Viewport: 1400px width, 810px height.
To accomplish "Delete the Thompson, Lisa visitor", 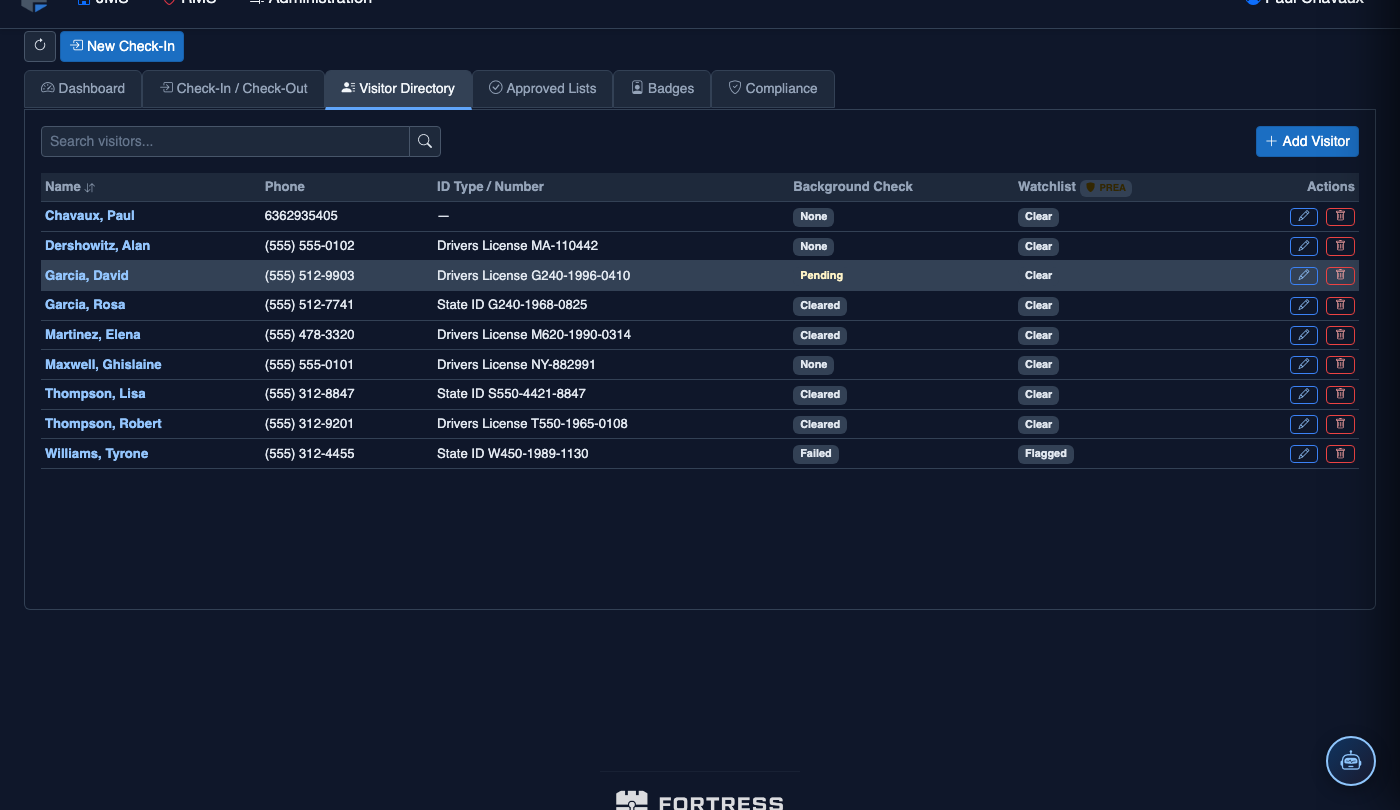I will click(1340, 394).
